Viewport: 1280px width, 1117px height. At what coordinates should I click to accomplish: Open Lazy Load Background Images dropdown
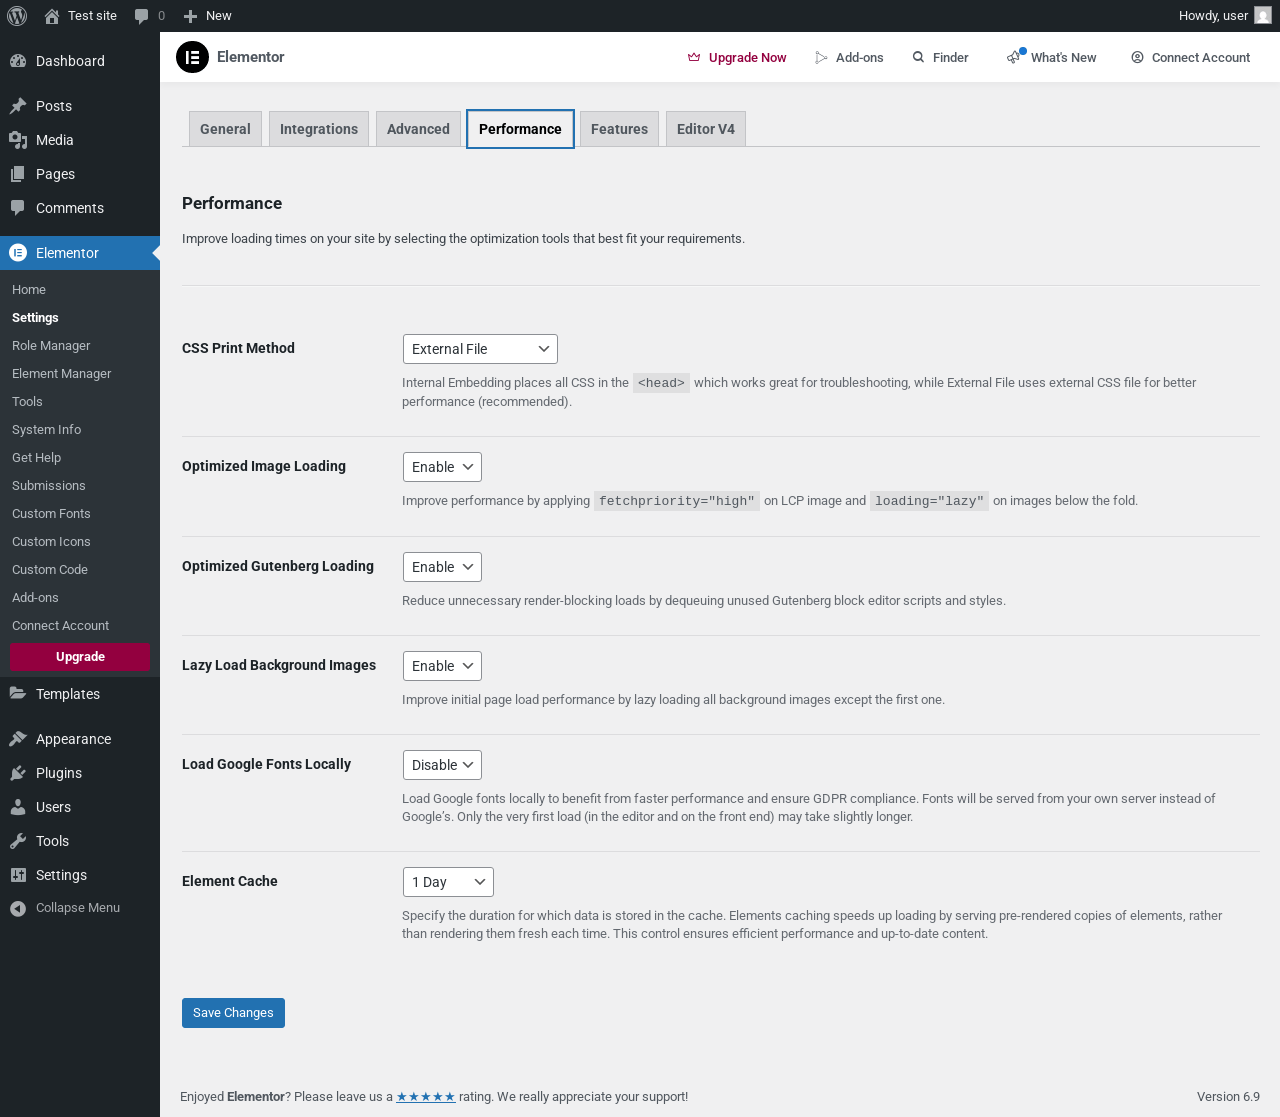click(x=442, y=666)
